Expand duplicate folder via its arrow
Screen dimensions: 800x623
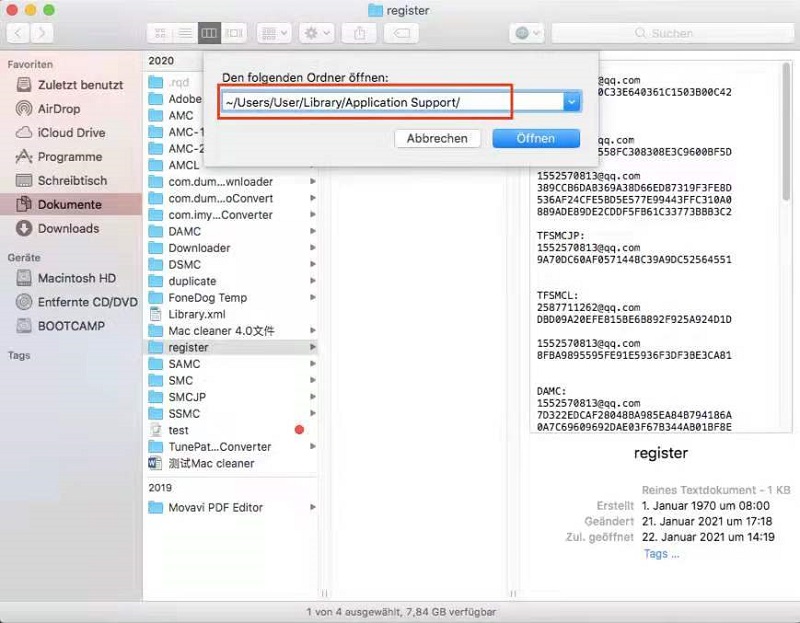click(312, 281)
